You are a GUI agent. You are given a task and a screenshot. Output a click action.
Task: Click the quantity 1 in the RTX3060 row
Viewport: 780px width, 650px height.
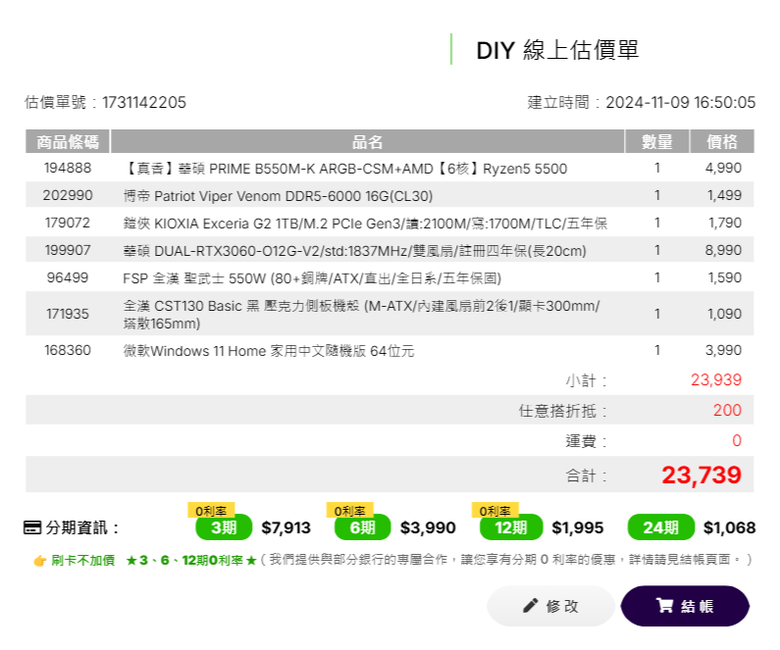click(657, 250)
